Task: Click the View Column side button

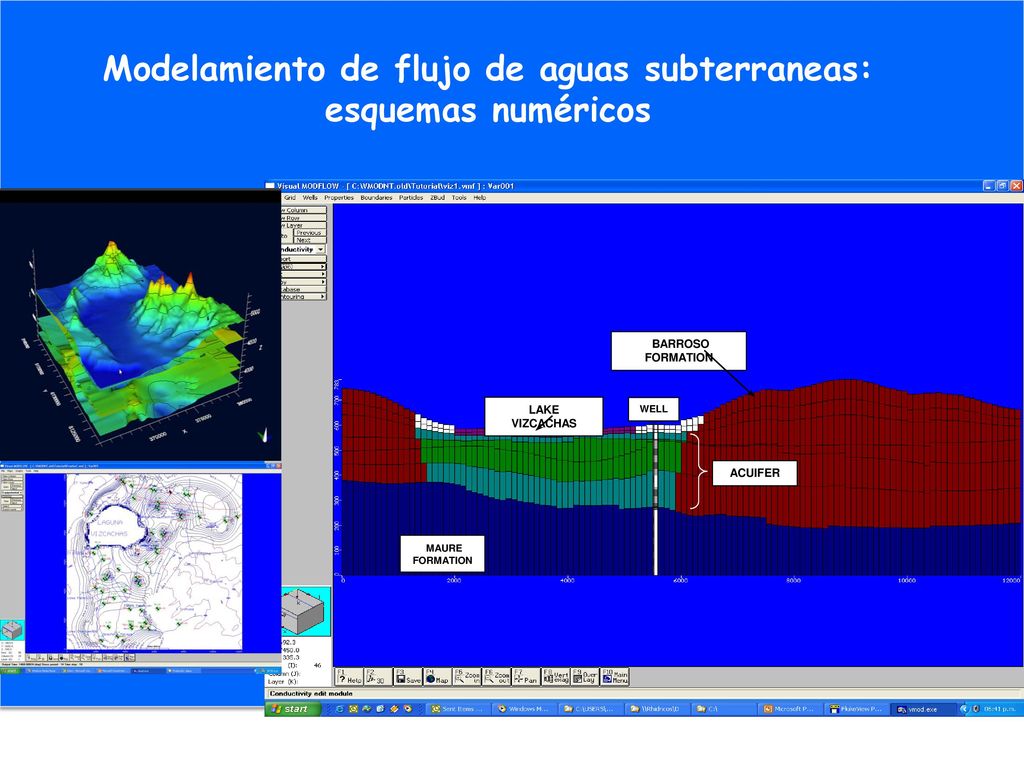Action: [304, 210]
